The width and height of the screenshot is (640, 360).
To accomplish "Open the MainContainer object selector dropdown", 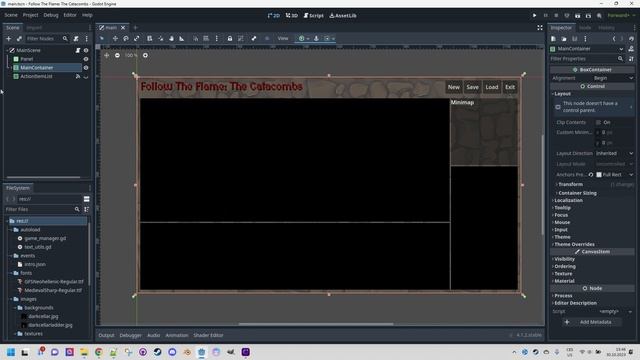I will (587, 49).
